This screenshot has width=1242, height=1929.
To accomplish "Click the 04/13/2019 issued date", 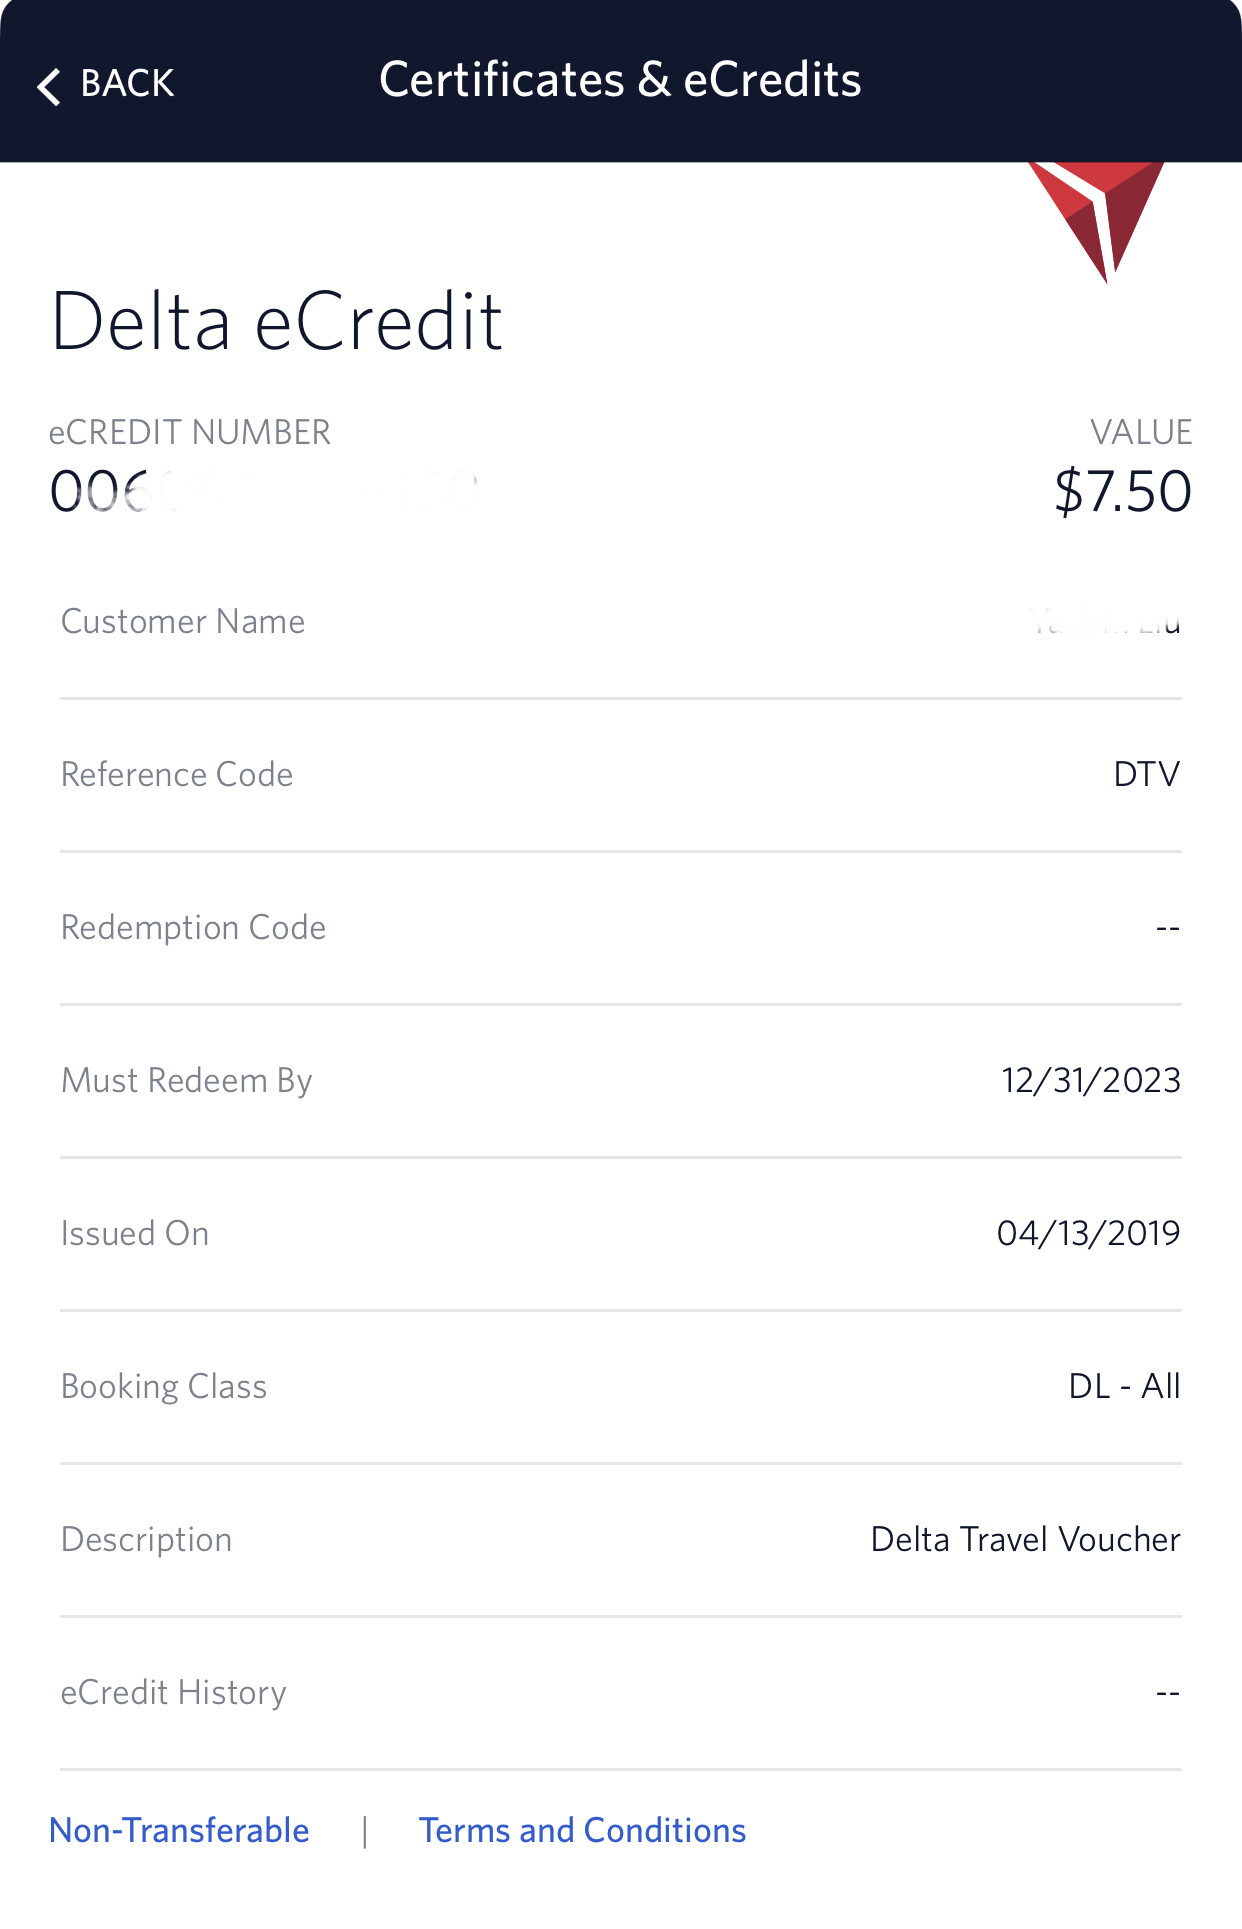I will (1088, 1234).
